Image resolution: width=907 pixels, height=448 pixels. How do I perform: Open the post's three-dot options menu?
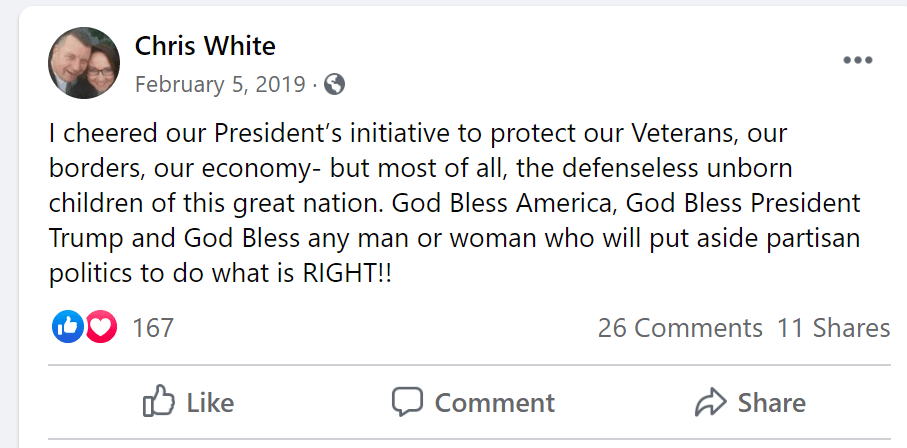(x=857, y=60)
